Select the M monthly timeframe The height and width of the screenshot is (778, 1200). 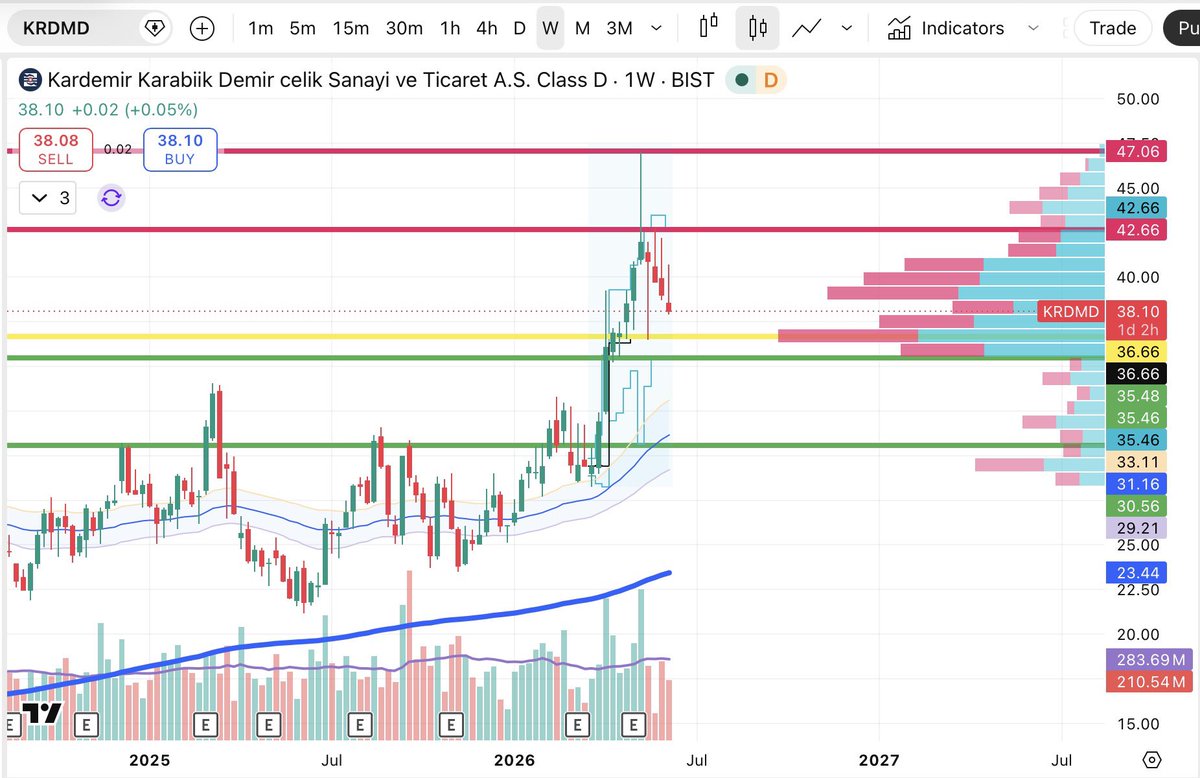(x=582, y=28)
